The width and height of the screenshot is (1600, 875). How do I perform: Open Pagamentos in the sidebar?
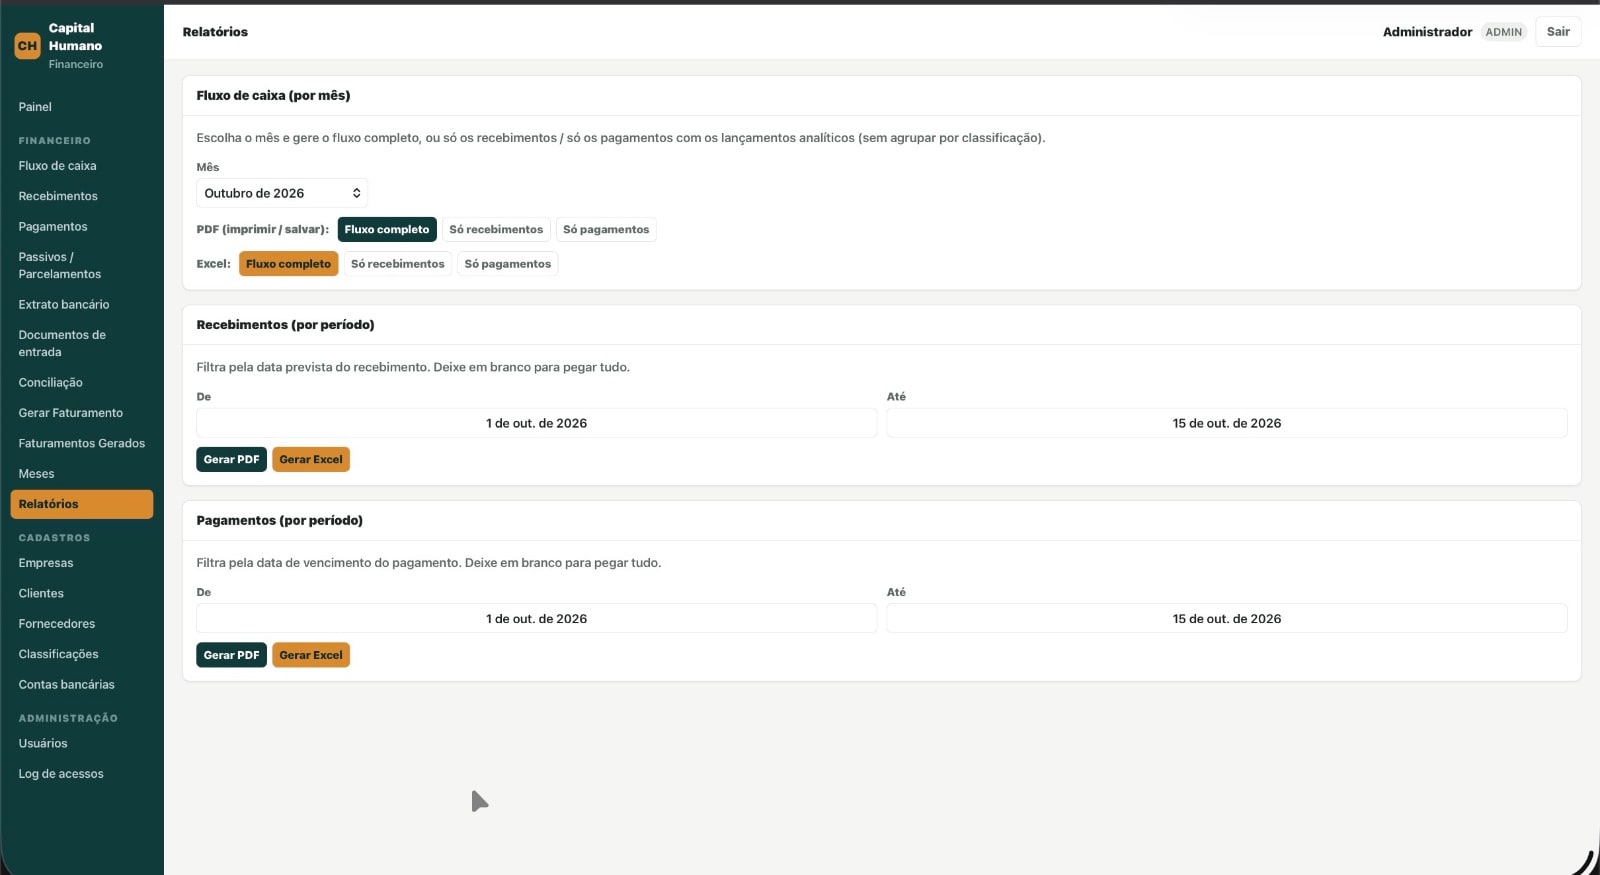82,227
